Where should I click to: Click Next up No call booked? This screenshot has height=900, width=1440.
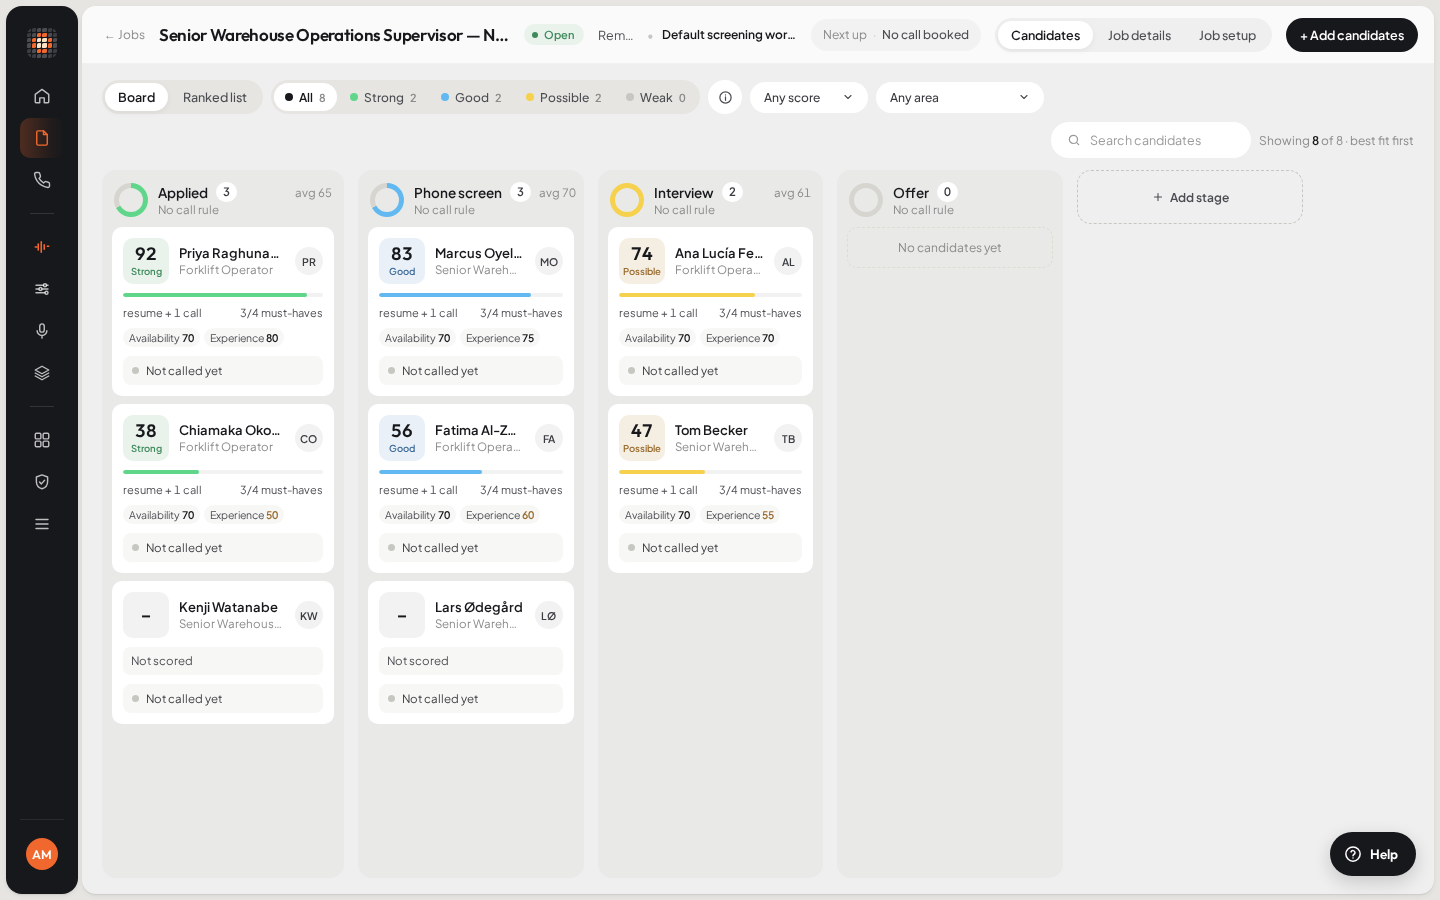click(896, 35)
